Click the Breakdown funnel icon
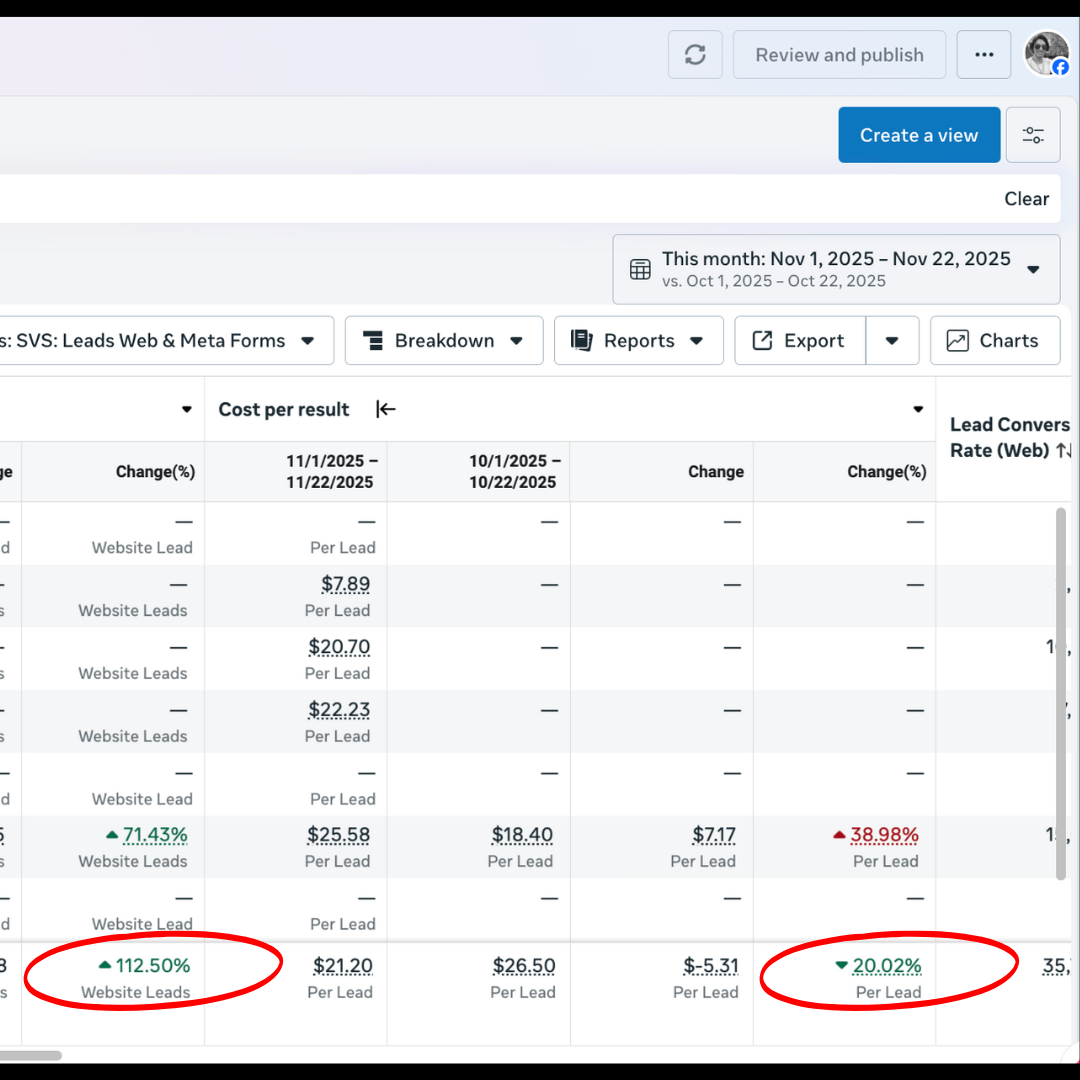 (374, 340)
